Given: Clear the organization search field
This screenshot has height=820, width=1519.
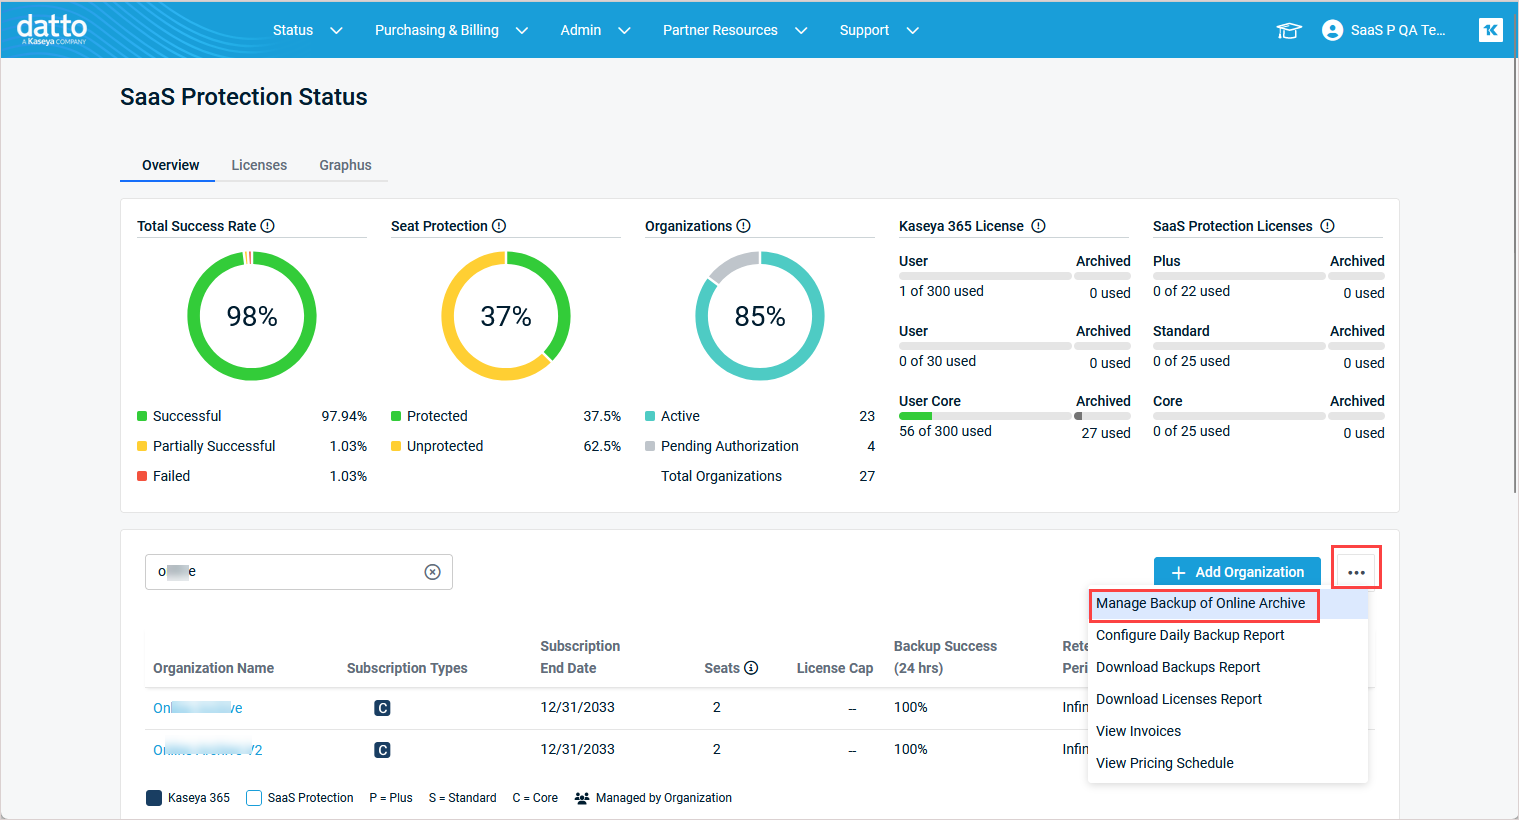Looking at the screenshot, I should [432, 572].
